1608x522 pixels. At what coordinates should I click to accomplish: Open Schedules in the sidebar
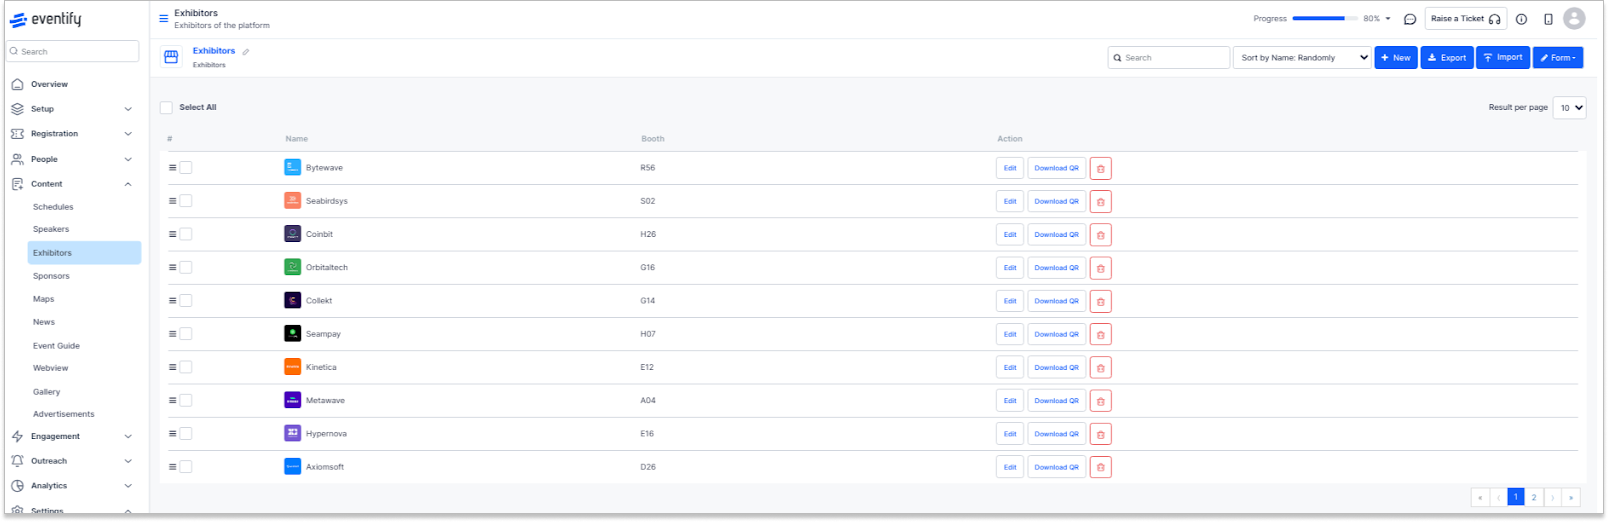(53, 207)
